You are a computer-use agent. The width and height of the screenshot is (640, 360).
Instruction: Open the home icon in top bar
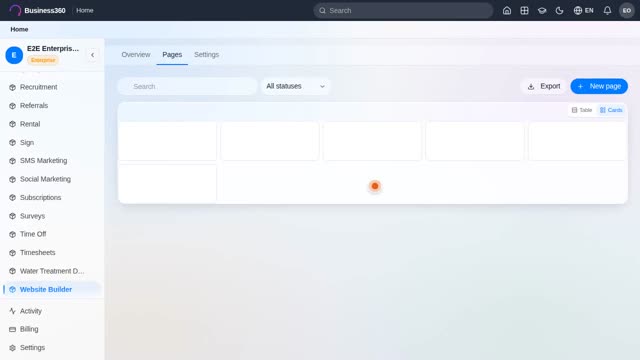[507, 11]
